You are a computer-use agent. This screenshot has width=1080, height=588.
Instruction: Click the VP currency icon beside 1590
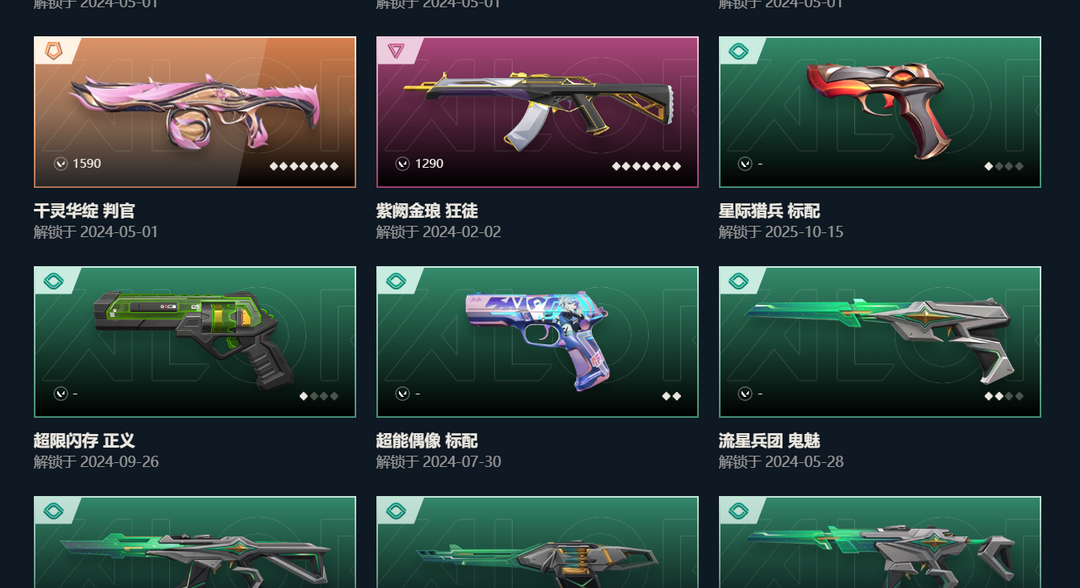[x=61, y=164]
